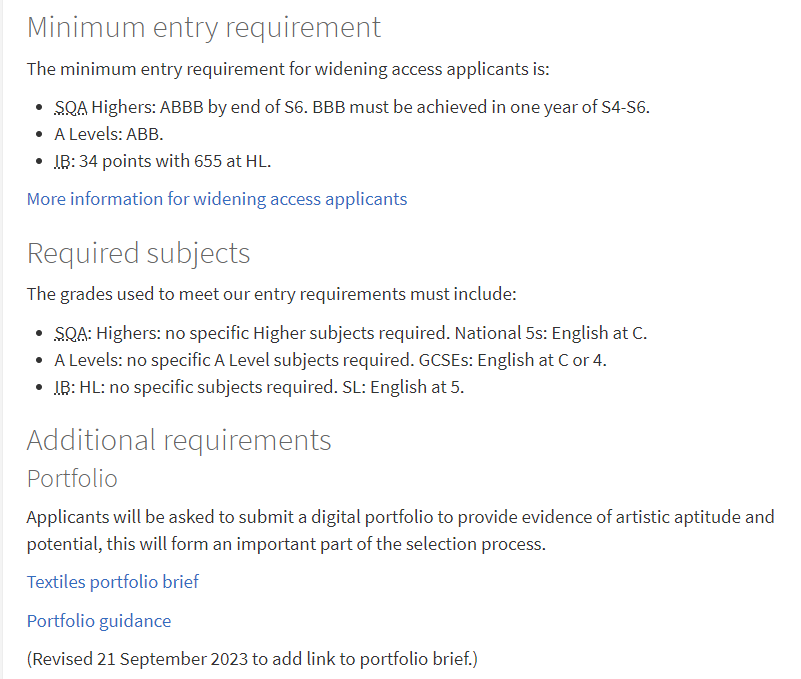801x679 pixels.
Task: Open the 'More information for widening access applicants' link
Action: [217, 199]
